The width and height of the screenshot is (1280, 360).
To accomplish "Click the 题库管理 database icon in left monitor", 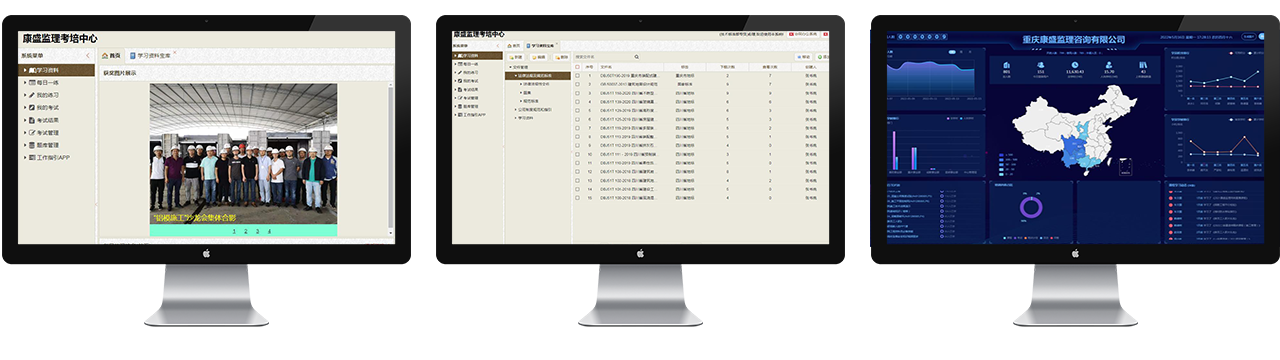I will 32,145.
